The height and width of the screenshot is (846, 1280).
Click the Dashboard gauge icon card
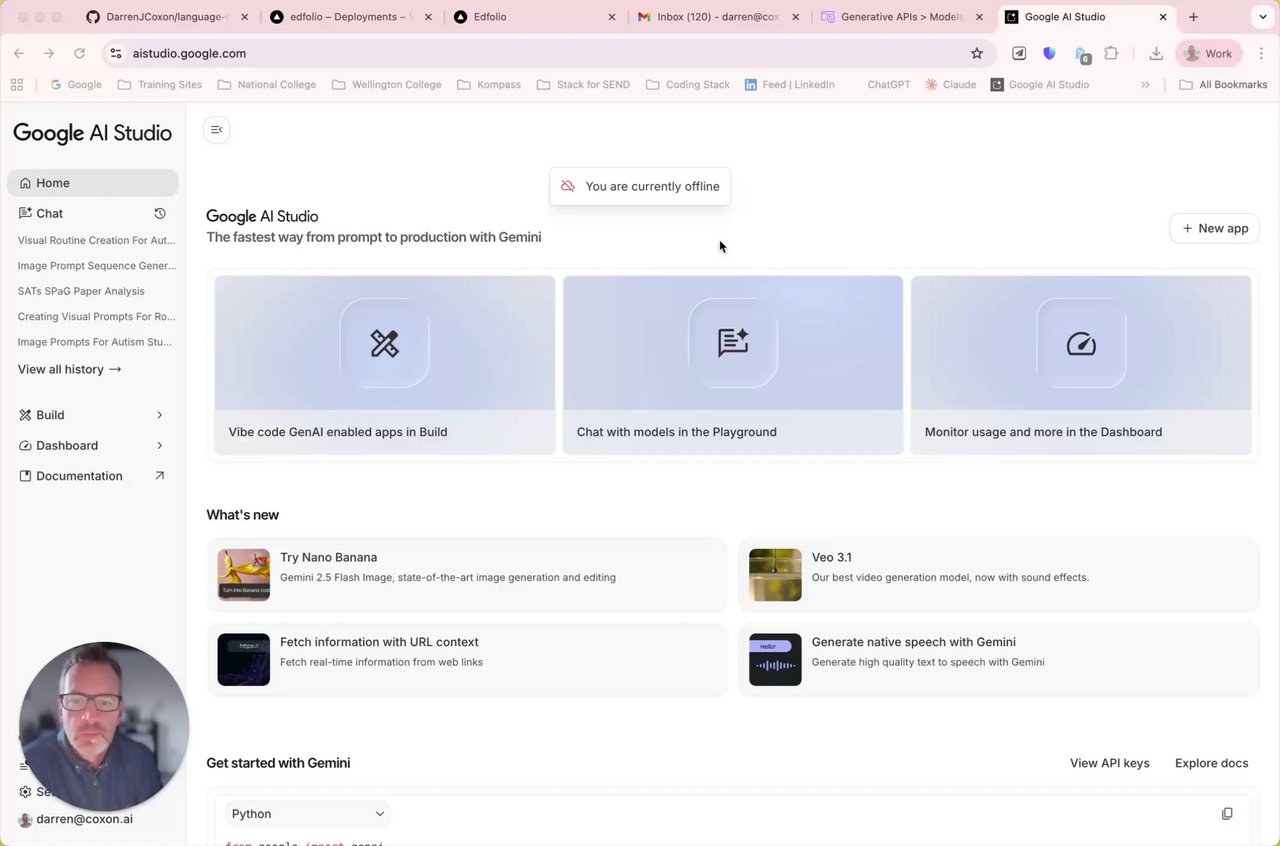[1081, 343]
